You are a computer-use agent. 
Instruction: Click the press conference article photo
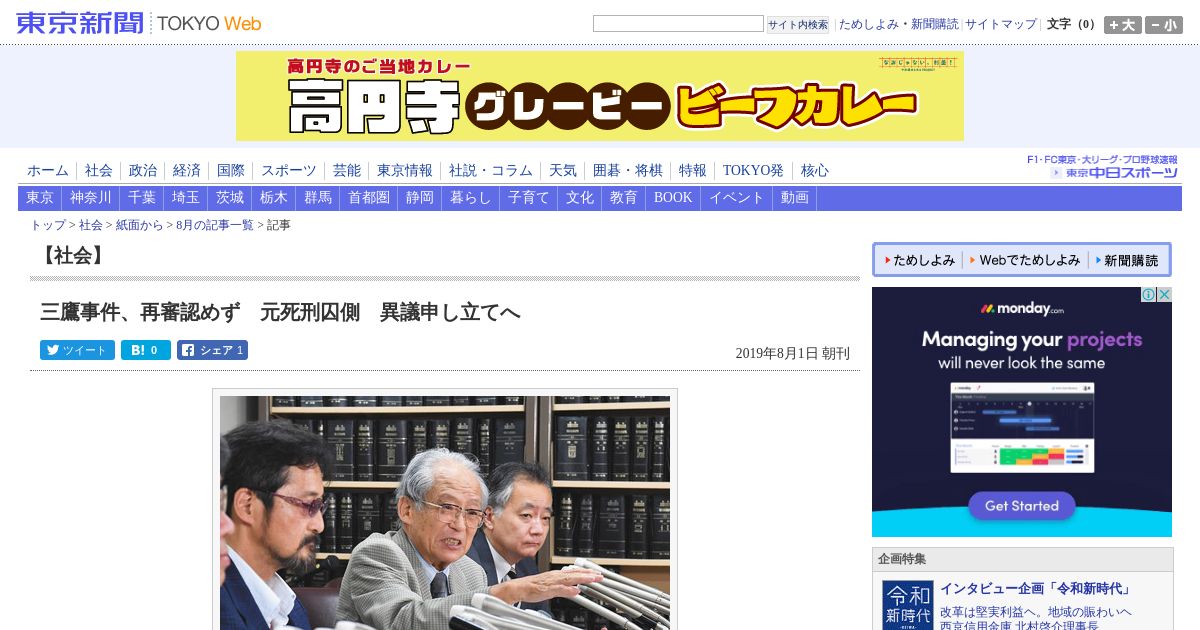pyautogui.click(x=445, y=512)
